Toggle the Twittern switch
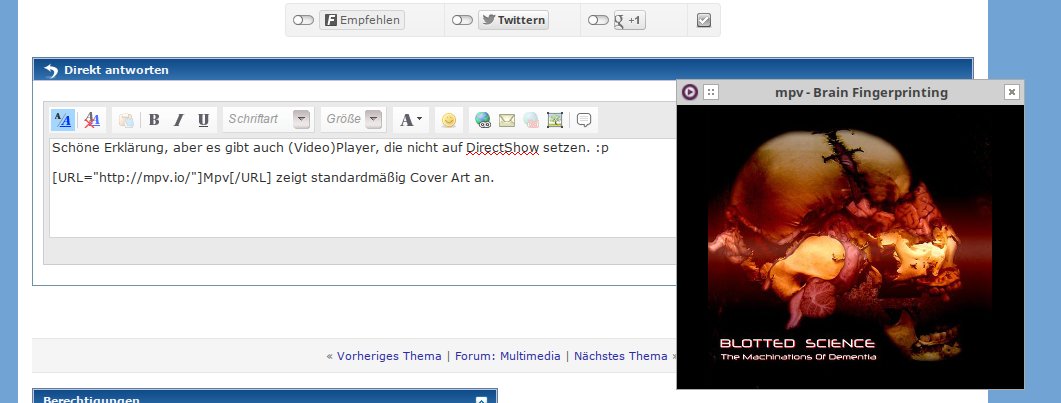1061x403 pixels. click(x=462, y=20)
